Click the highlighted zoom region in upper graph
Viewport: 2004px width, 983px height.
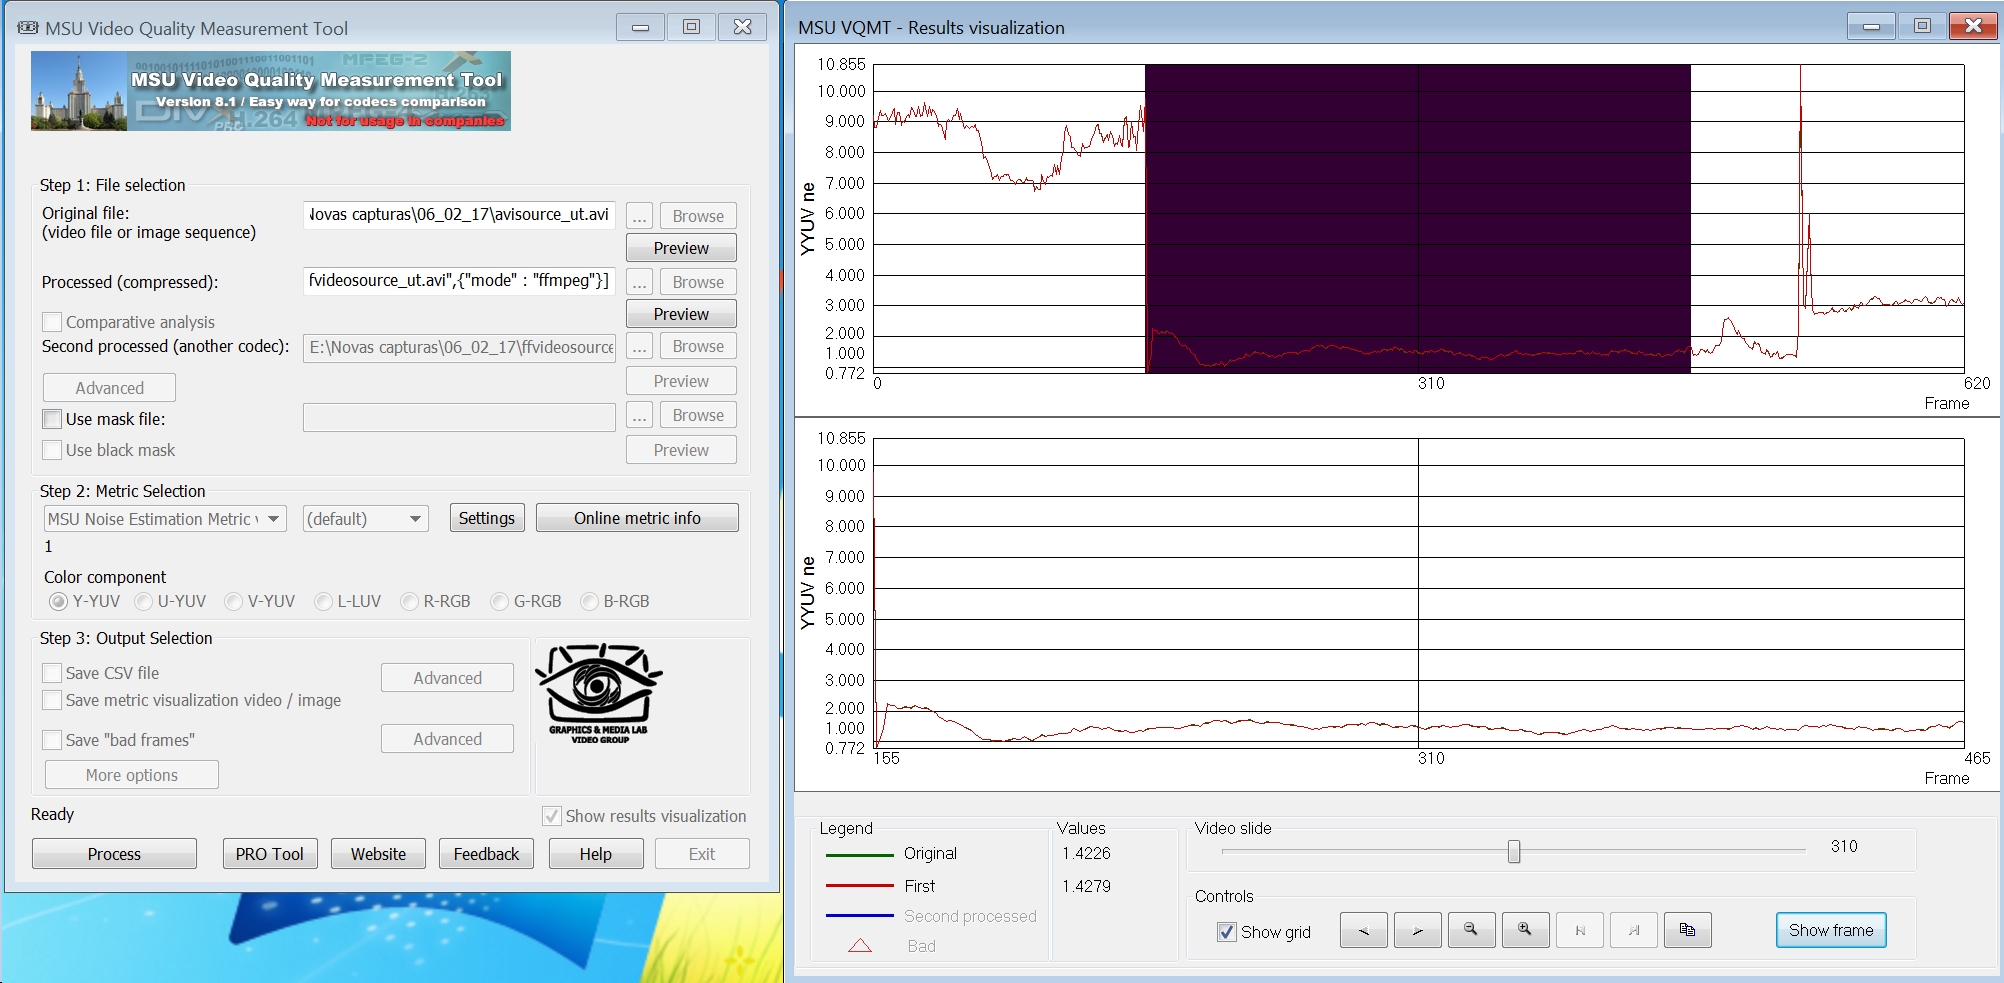coord(1418,219)
